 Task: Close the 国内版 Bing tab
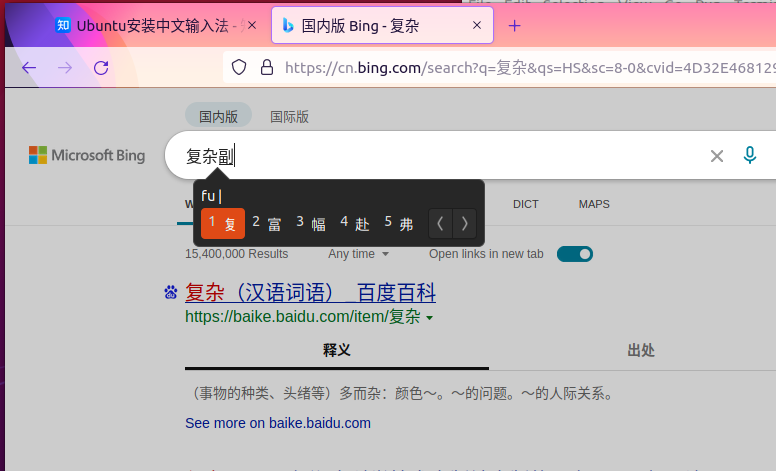tap(477, 25)
